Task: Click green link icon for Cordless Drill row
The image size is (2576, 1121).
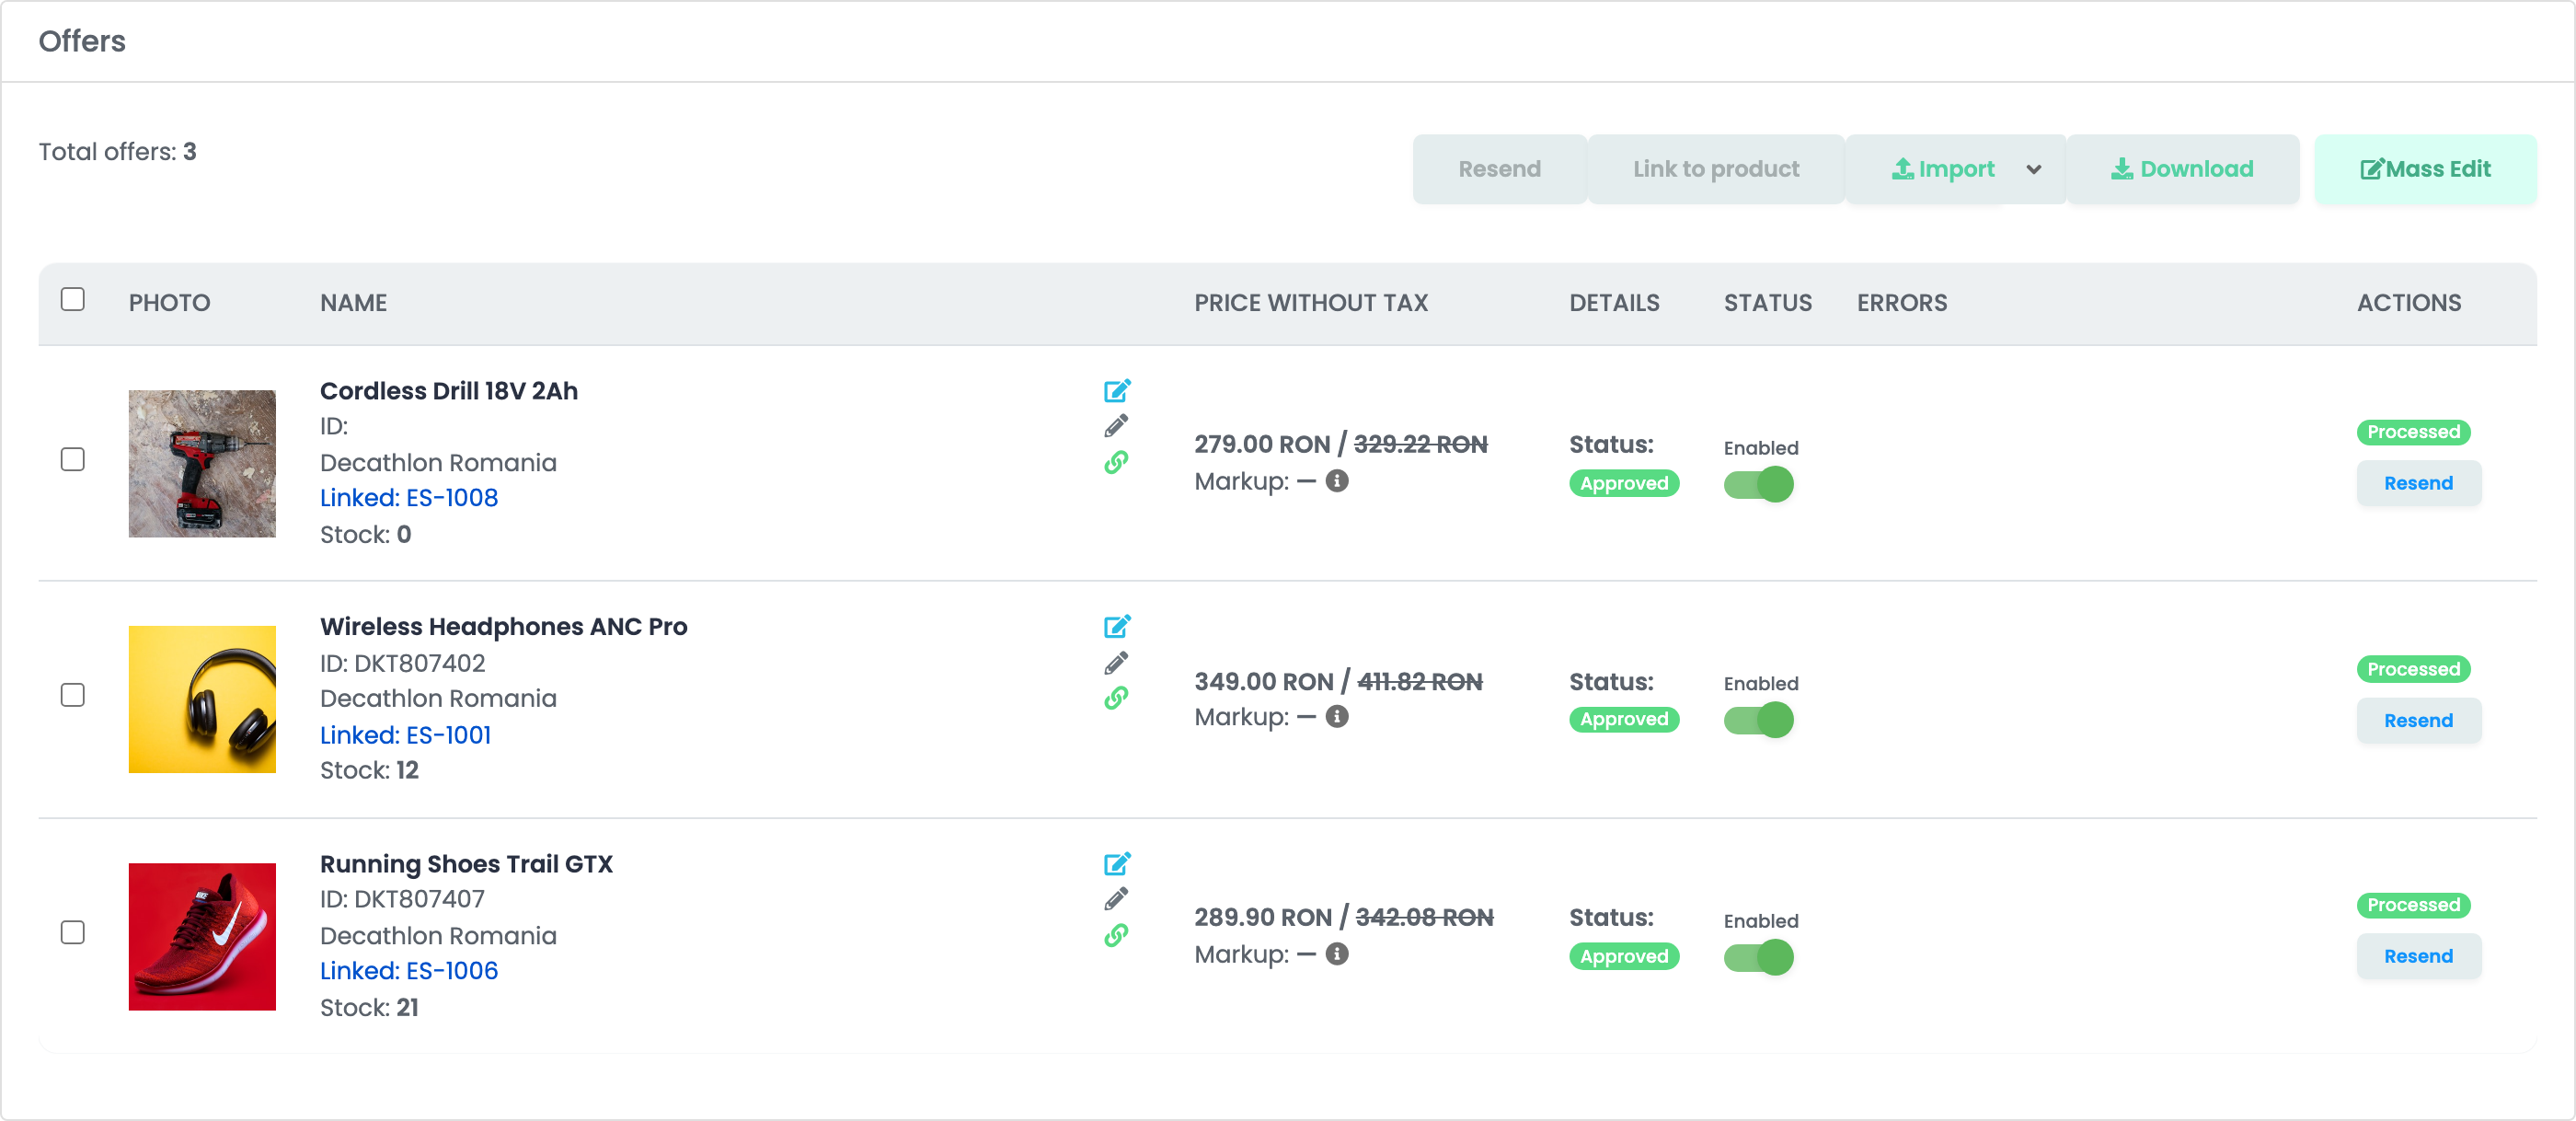Action: (1116, 462)
